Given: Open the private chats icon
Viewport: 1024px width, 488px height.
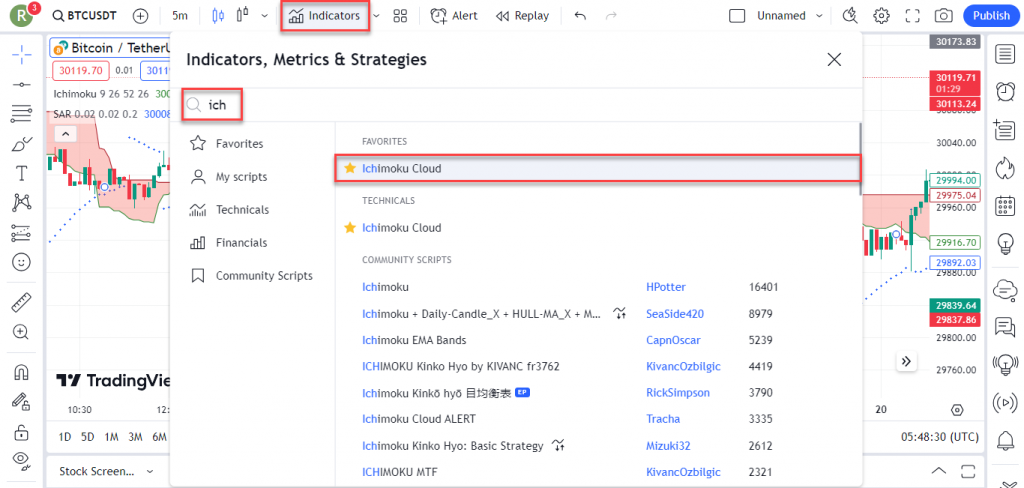Looking at the screenshot, I should point(1003,326).
